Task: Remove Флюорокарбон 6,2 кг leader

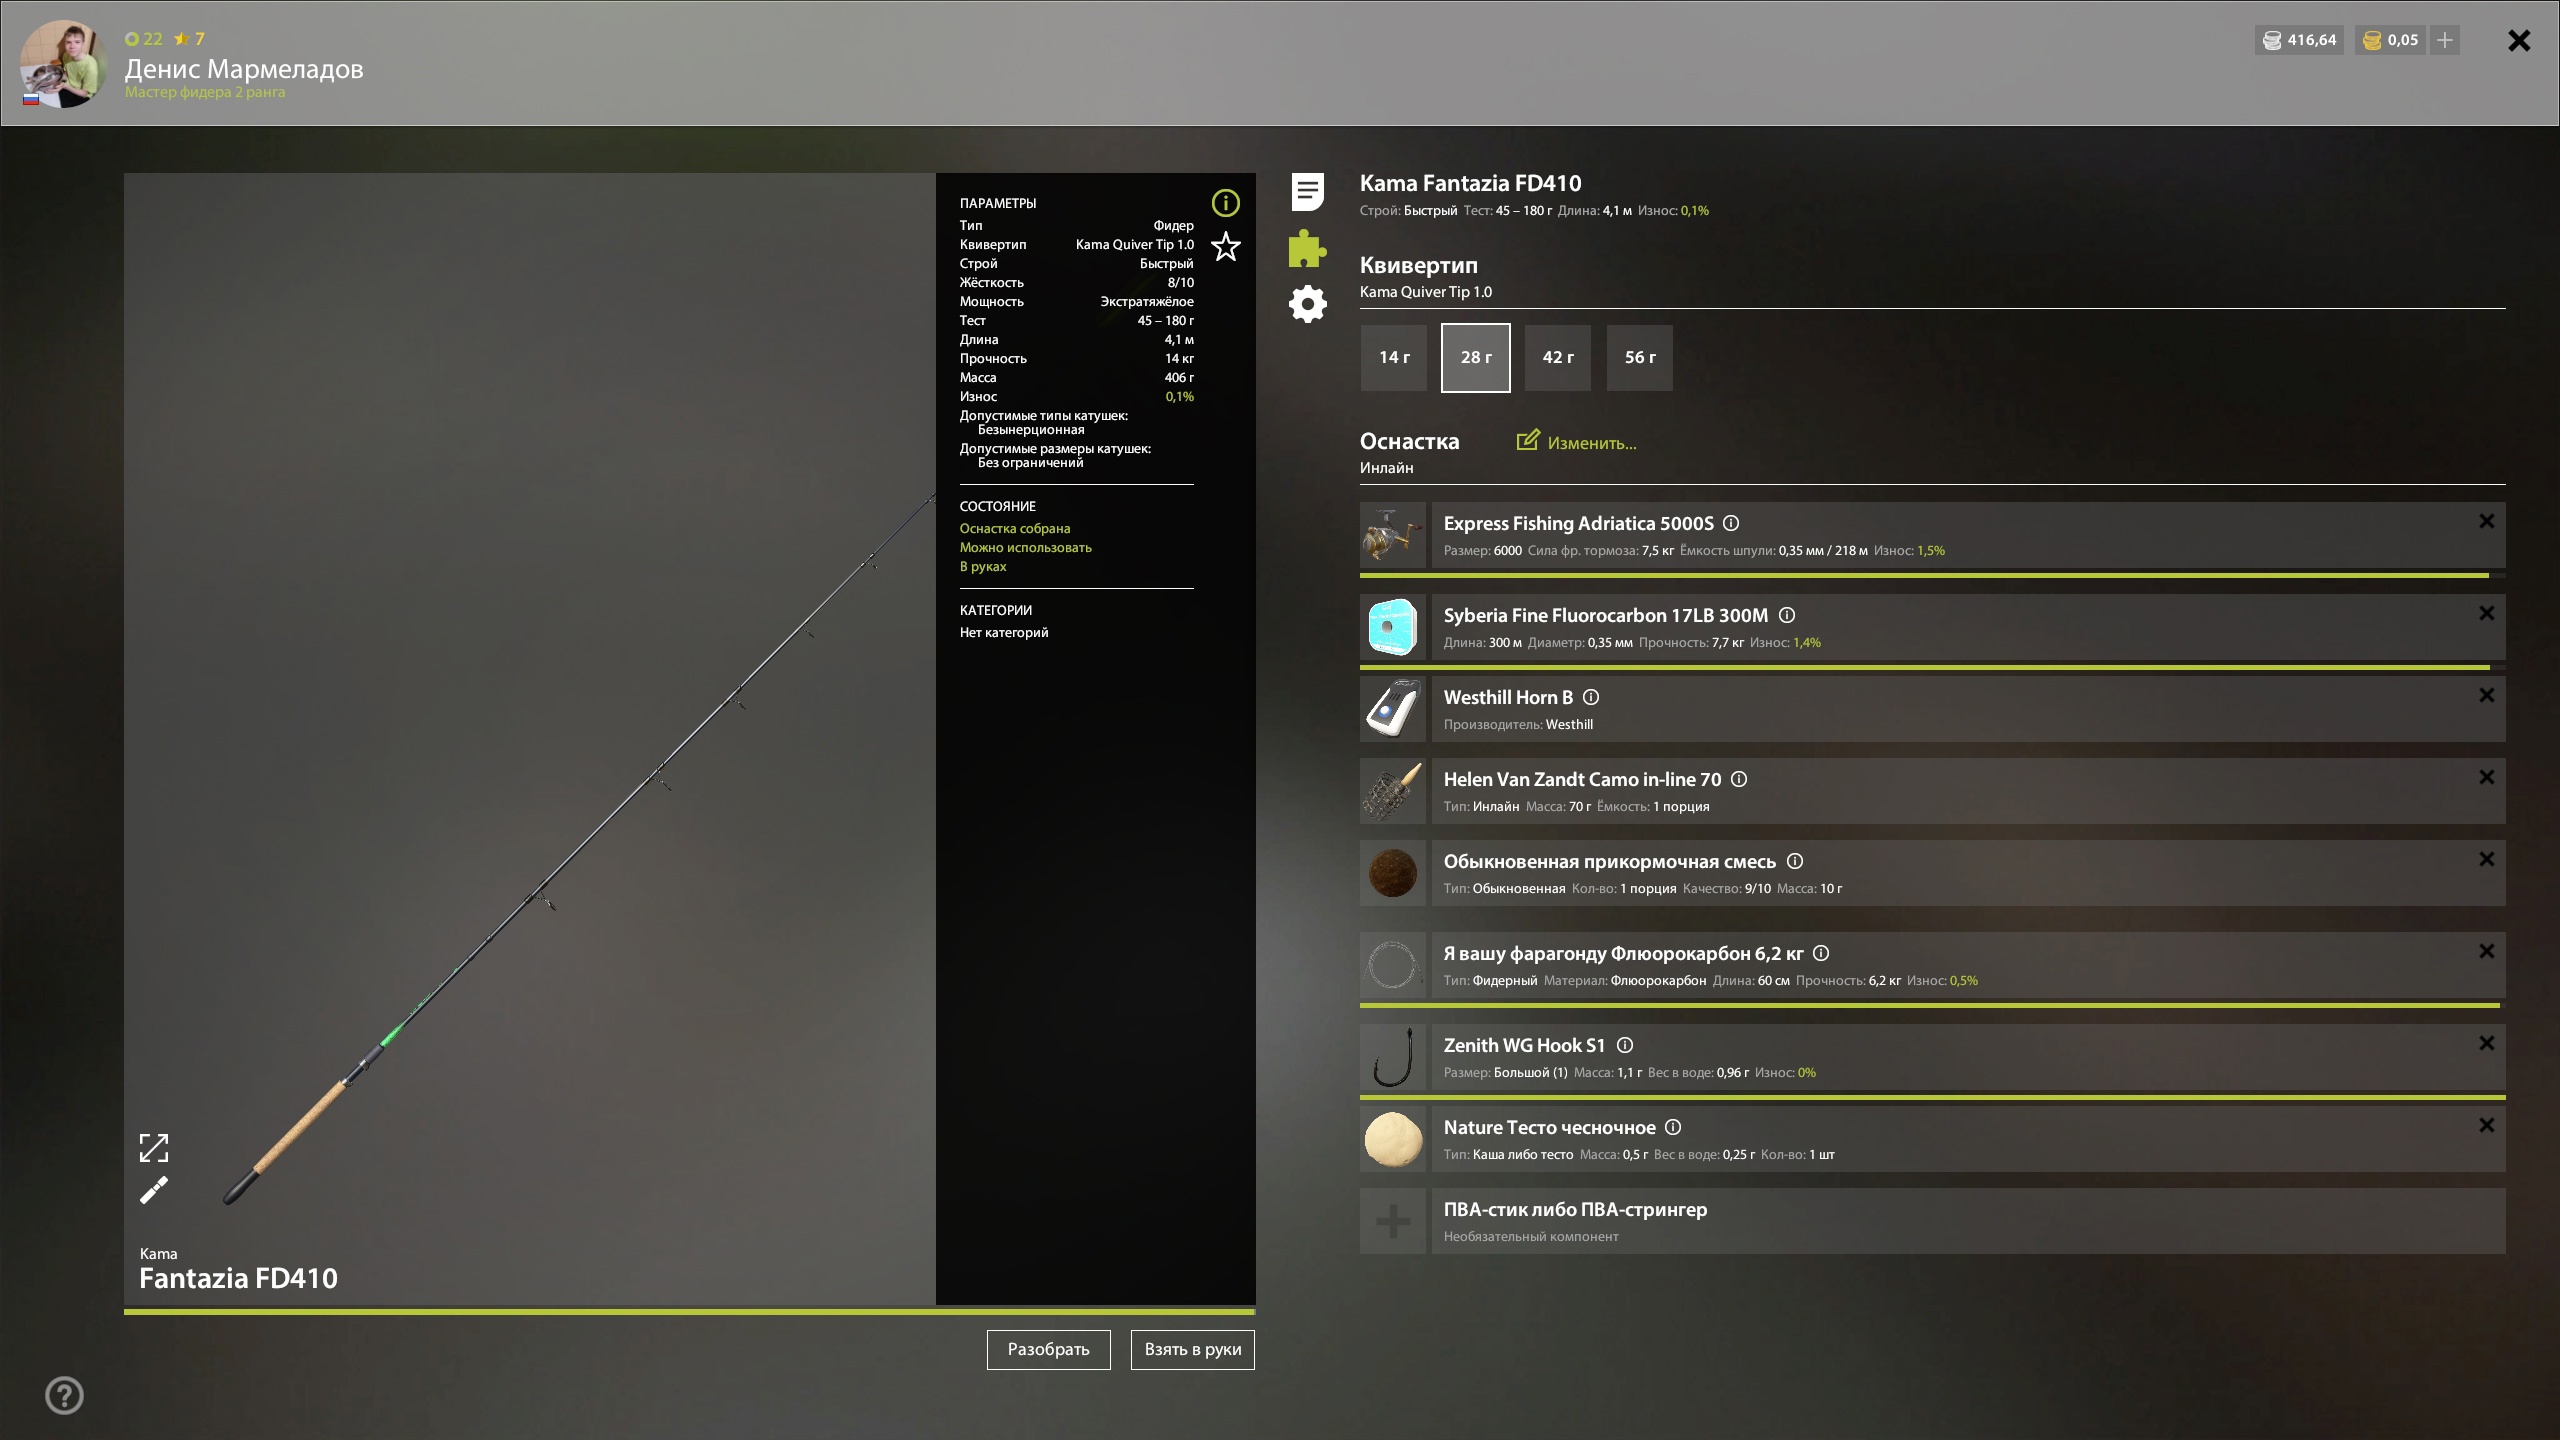Action: [2486, 951]
